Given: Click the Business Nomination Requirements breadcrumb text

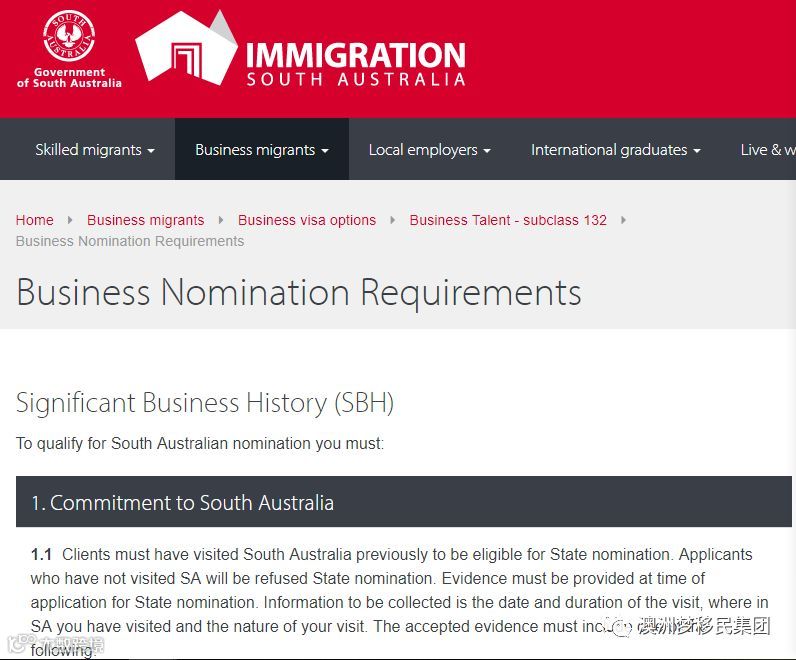Looking at the screenshot, I should click(130, 241).
